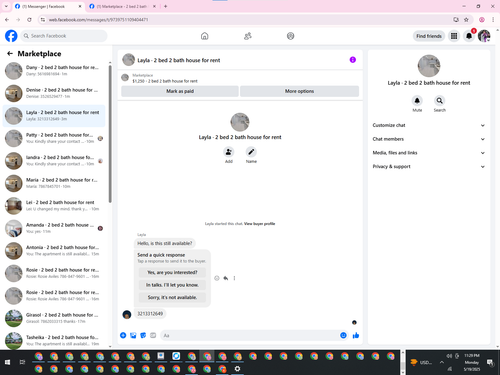Open Maria conversation in list

[54, 183]
